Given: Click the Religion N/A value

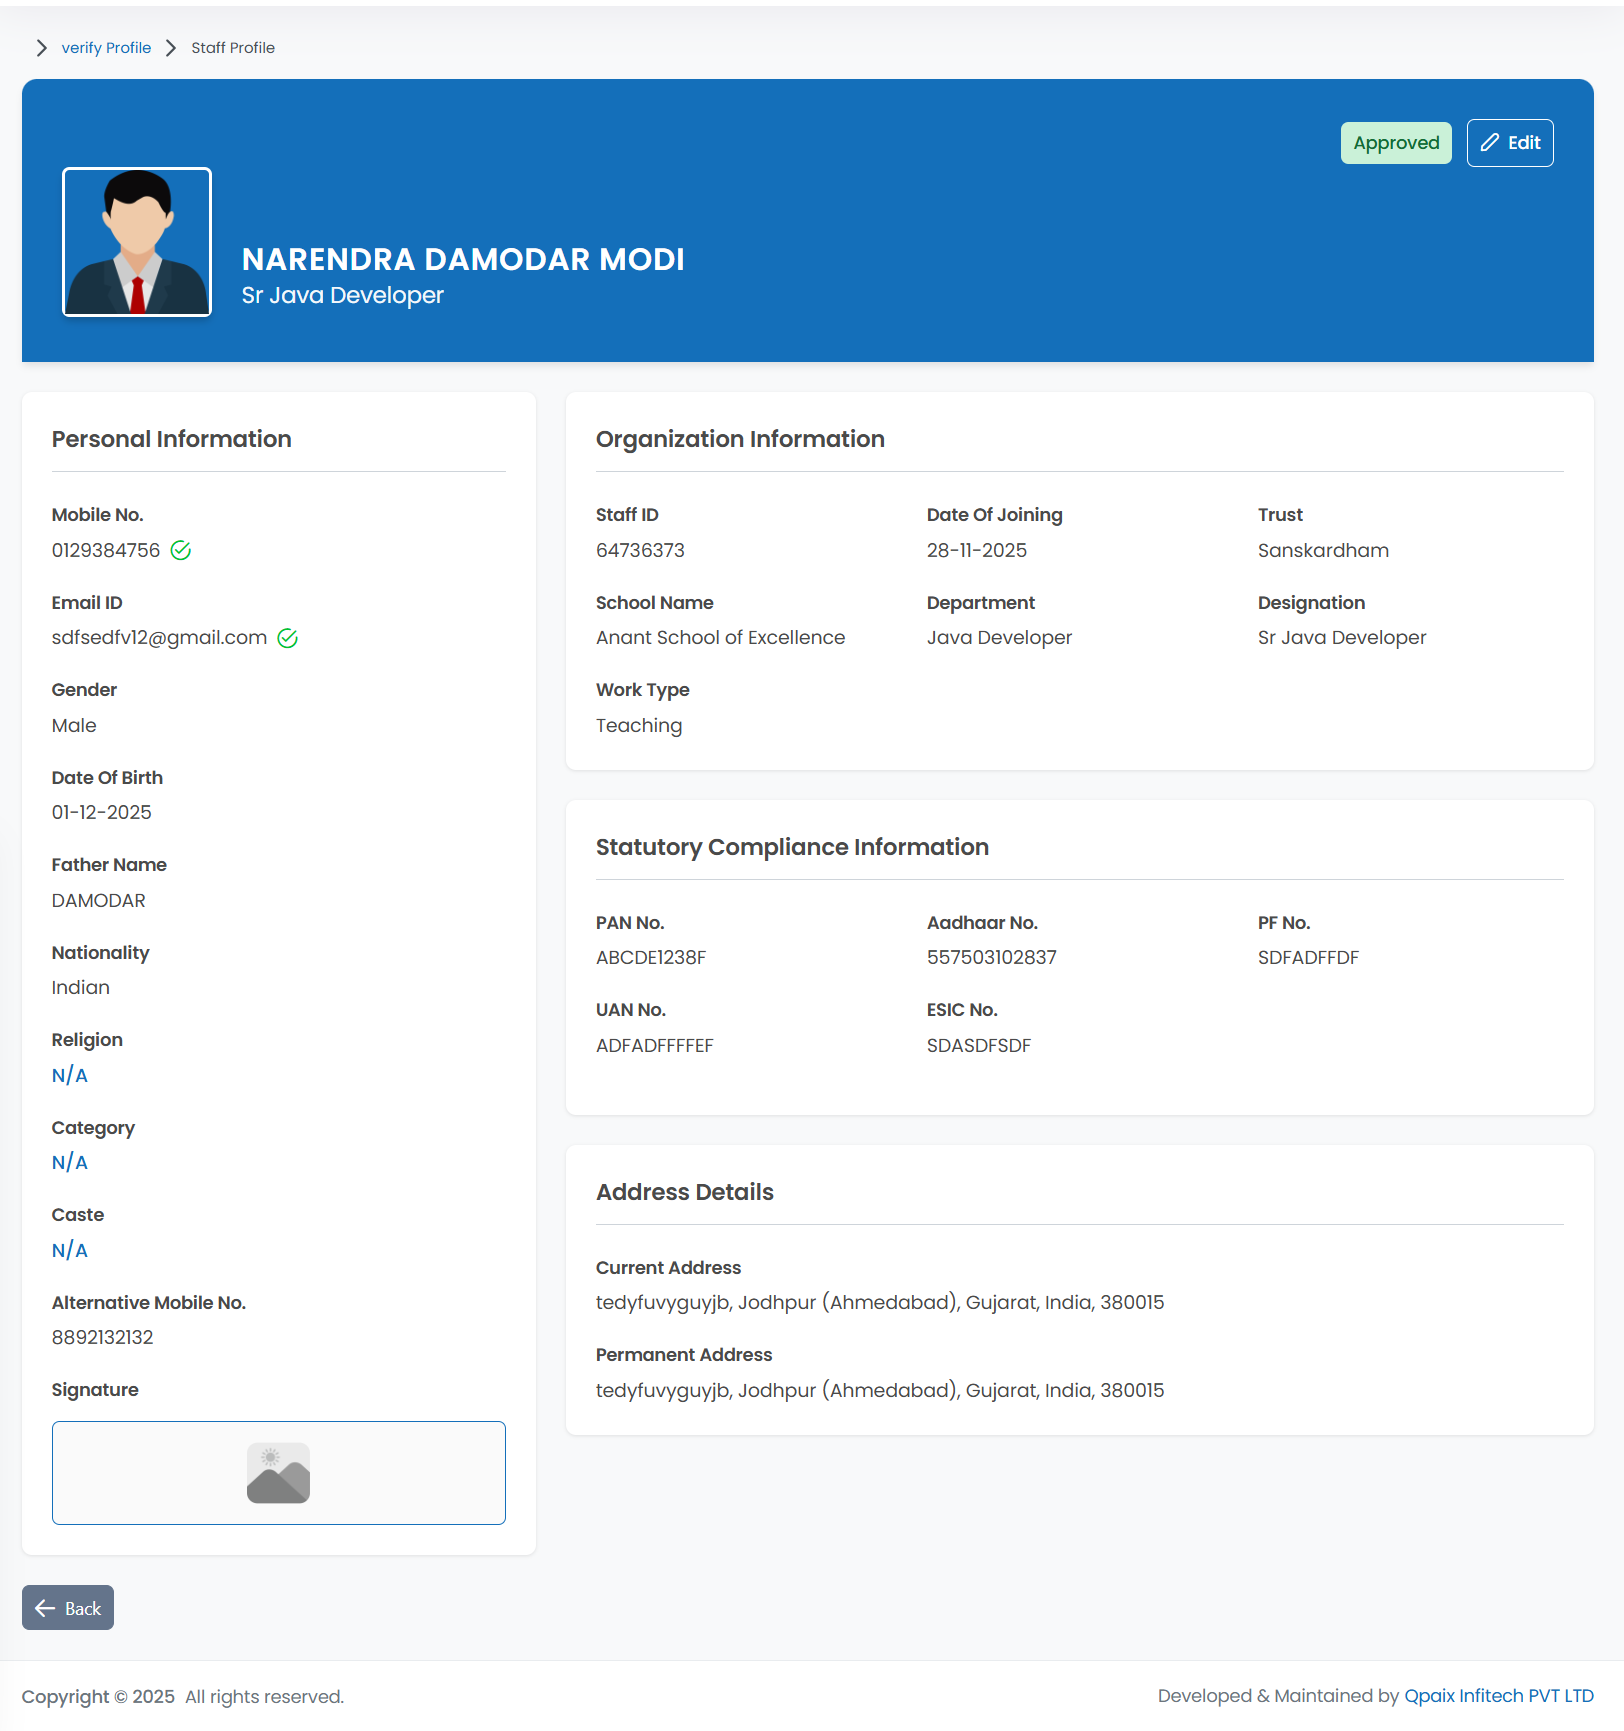Looking at the screenshot, I should (70, 1075).
